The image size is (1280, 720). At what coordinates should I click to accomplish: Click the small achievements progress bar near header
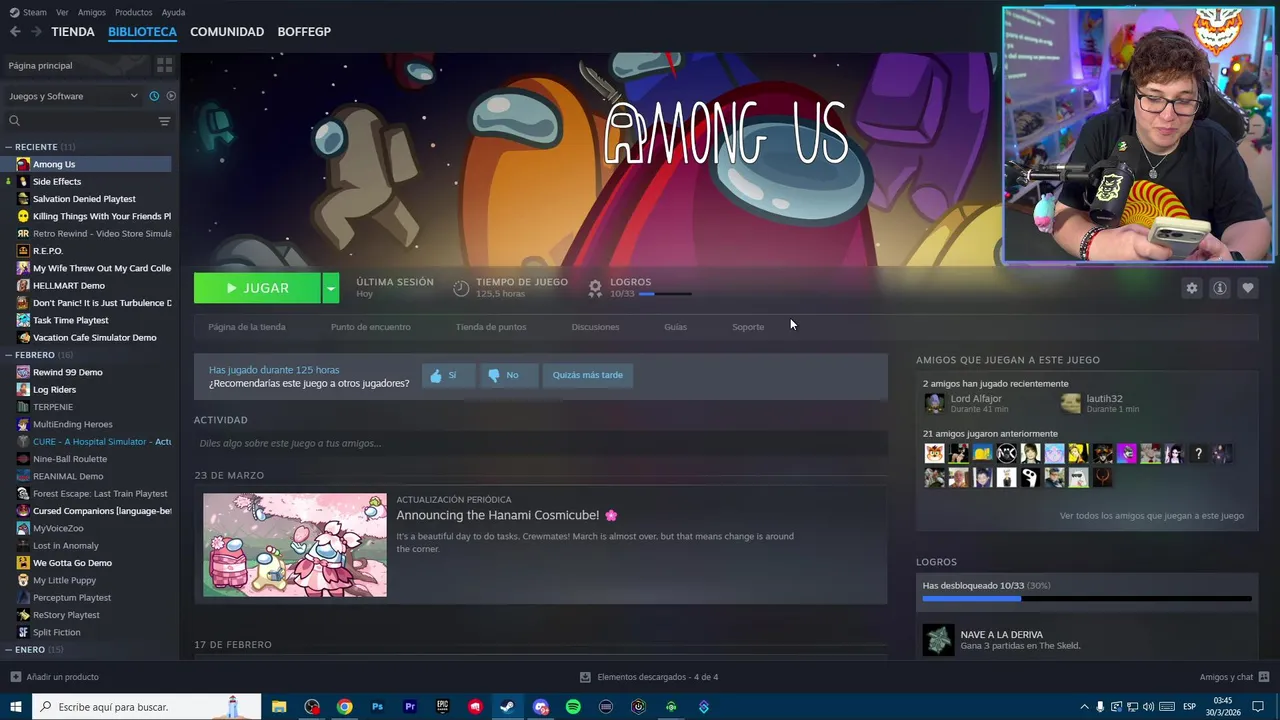pos(665,294)
